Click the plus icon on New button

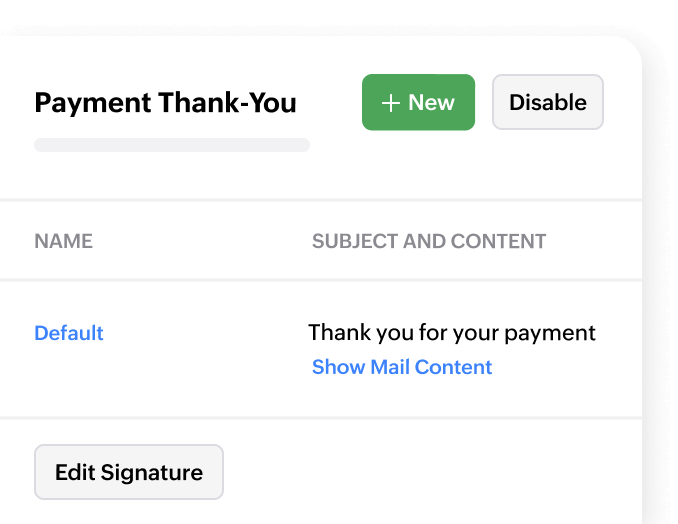coord(391,103)
